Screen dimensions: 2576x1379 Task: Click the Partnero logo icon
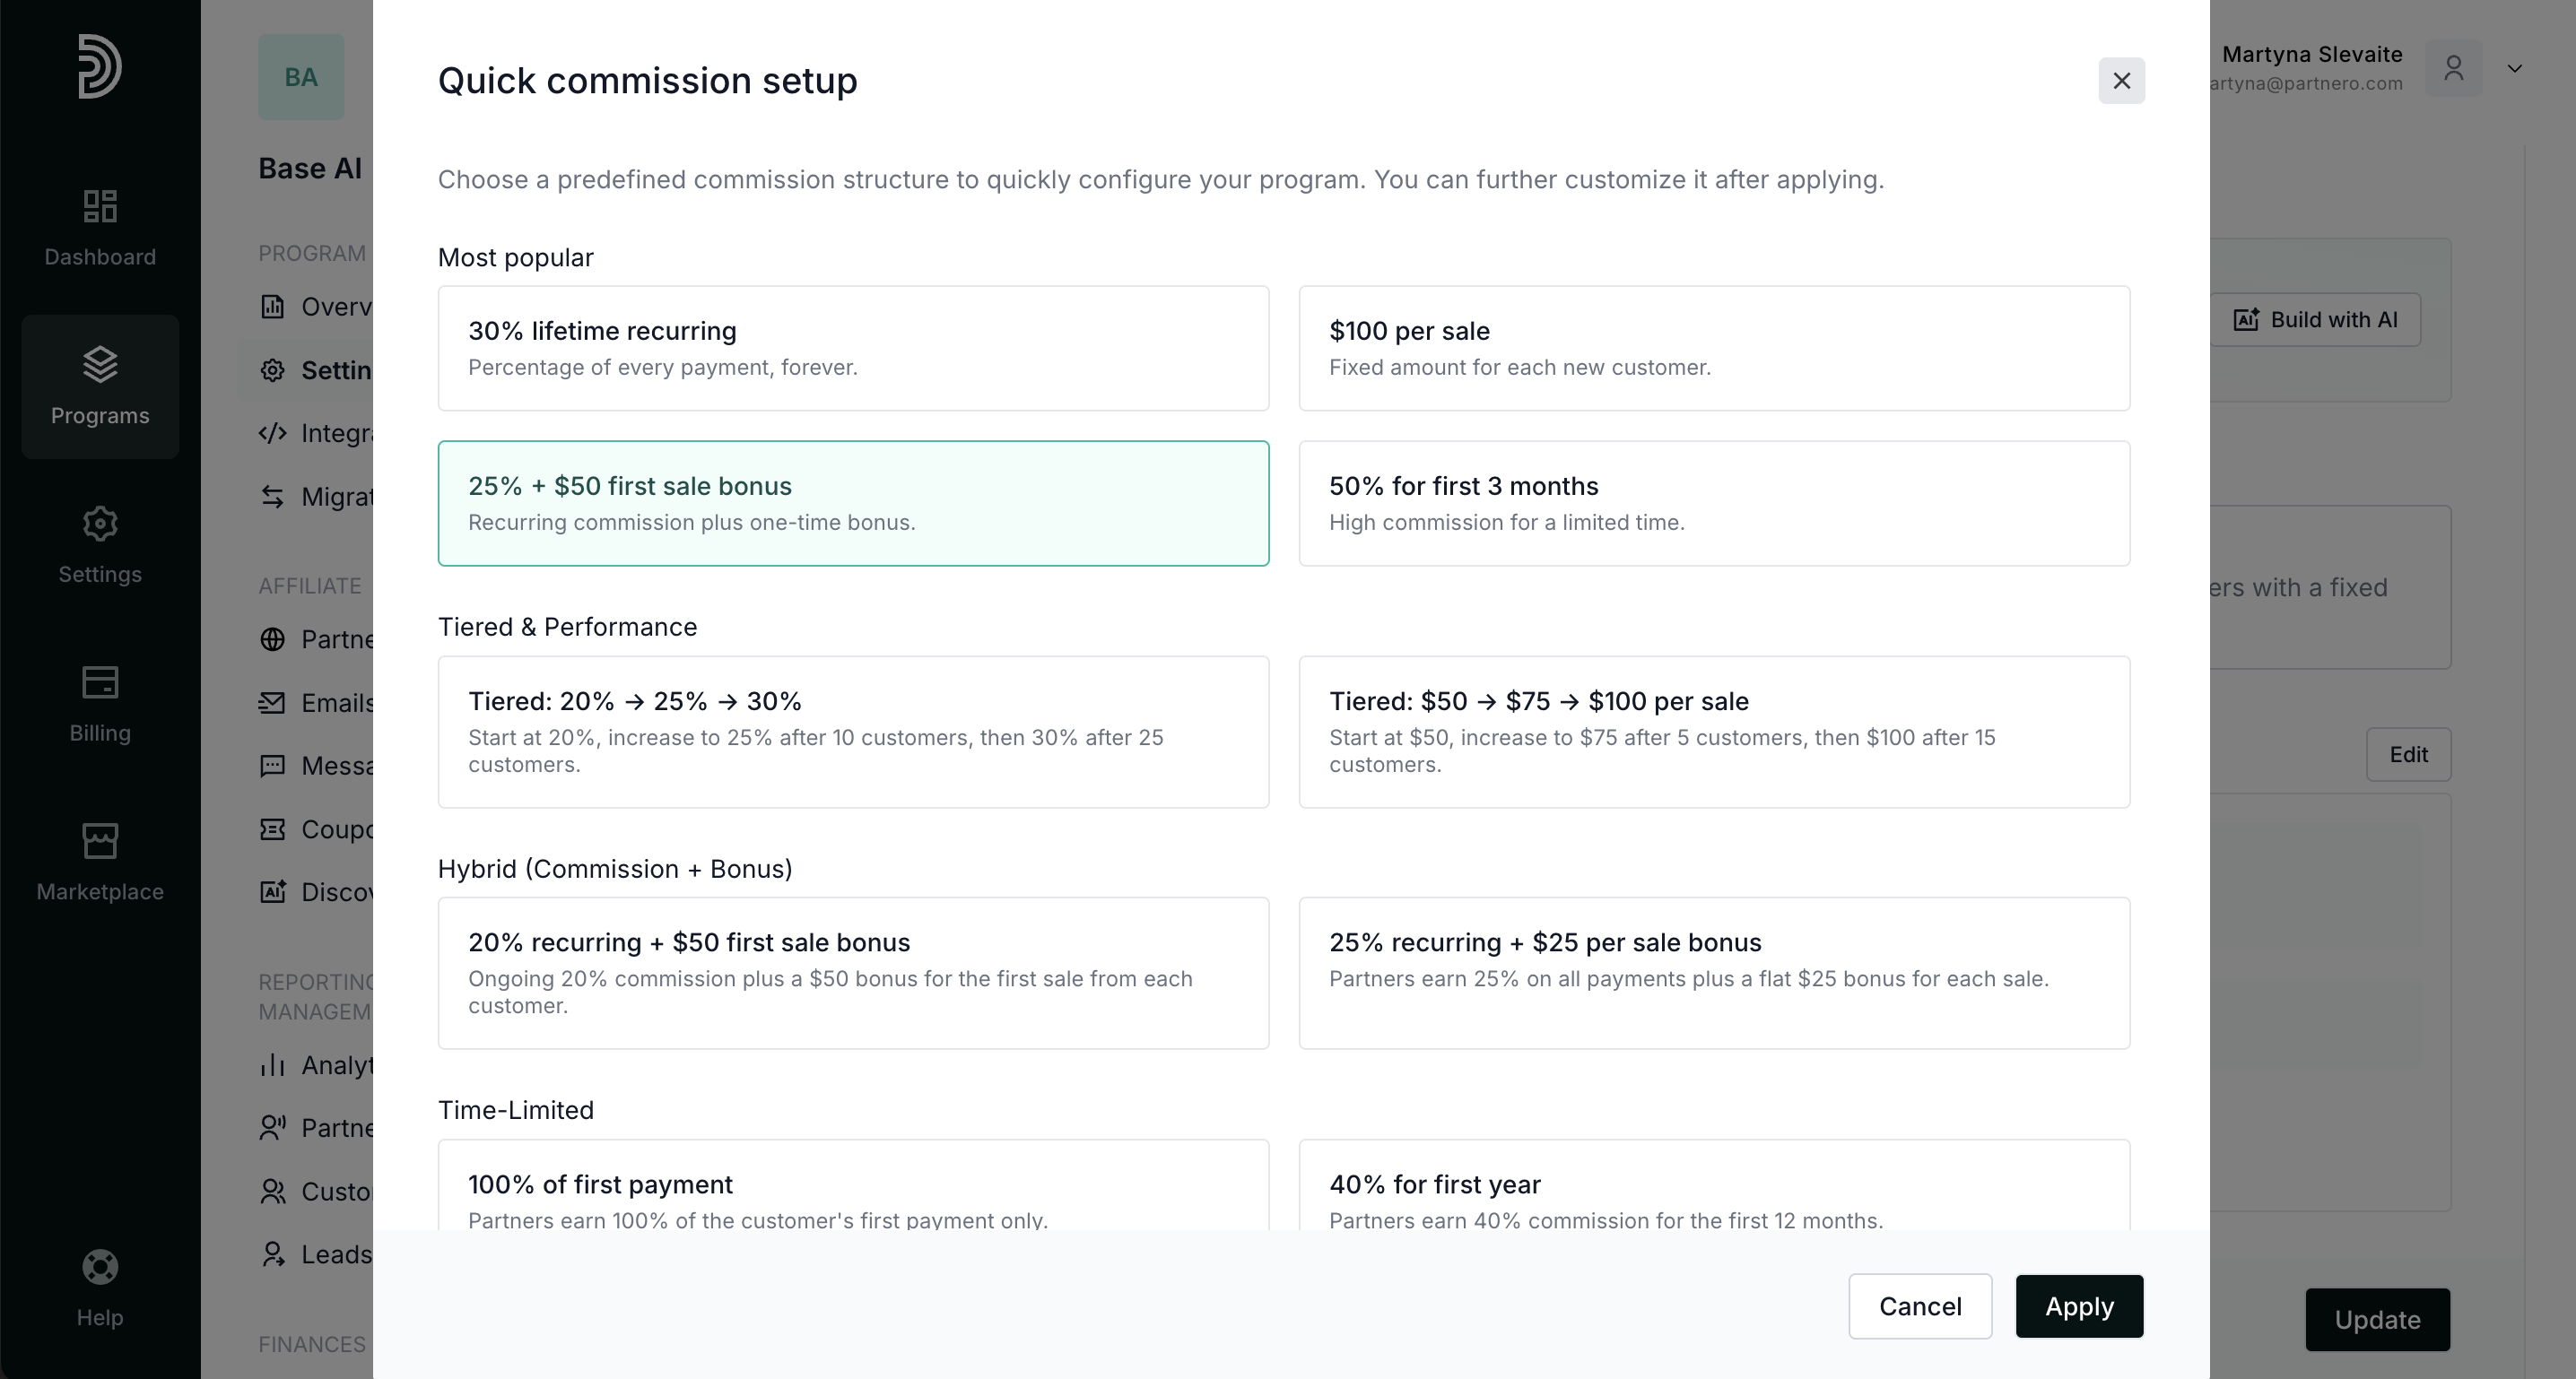point(100,67)
